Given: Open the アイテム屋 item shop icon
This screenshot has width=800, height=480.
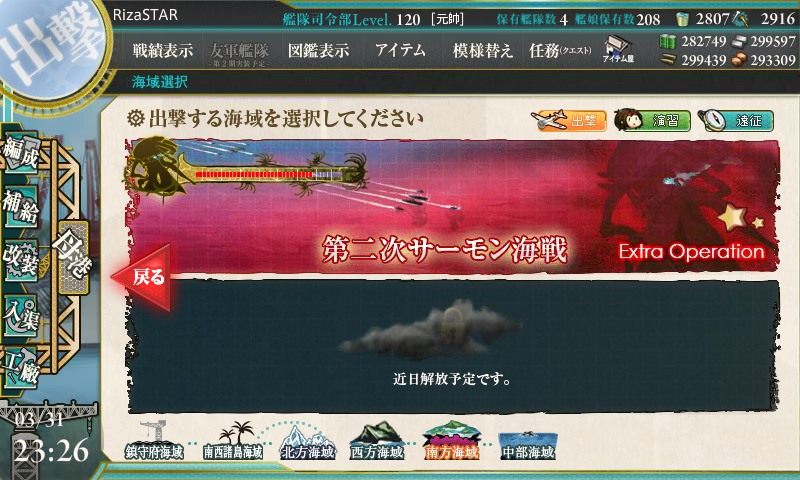Looking at the screenshot, I should (618, 49).
